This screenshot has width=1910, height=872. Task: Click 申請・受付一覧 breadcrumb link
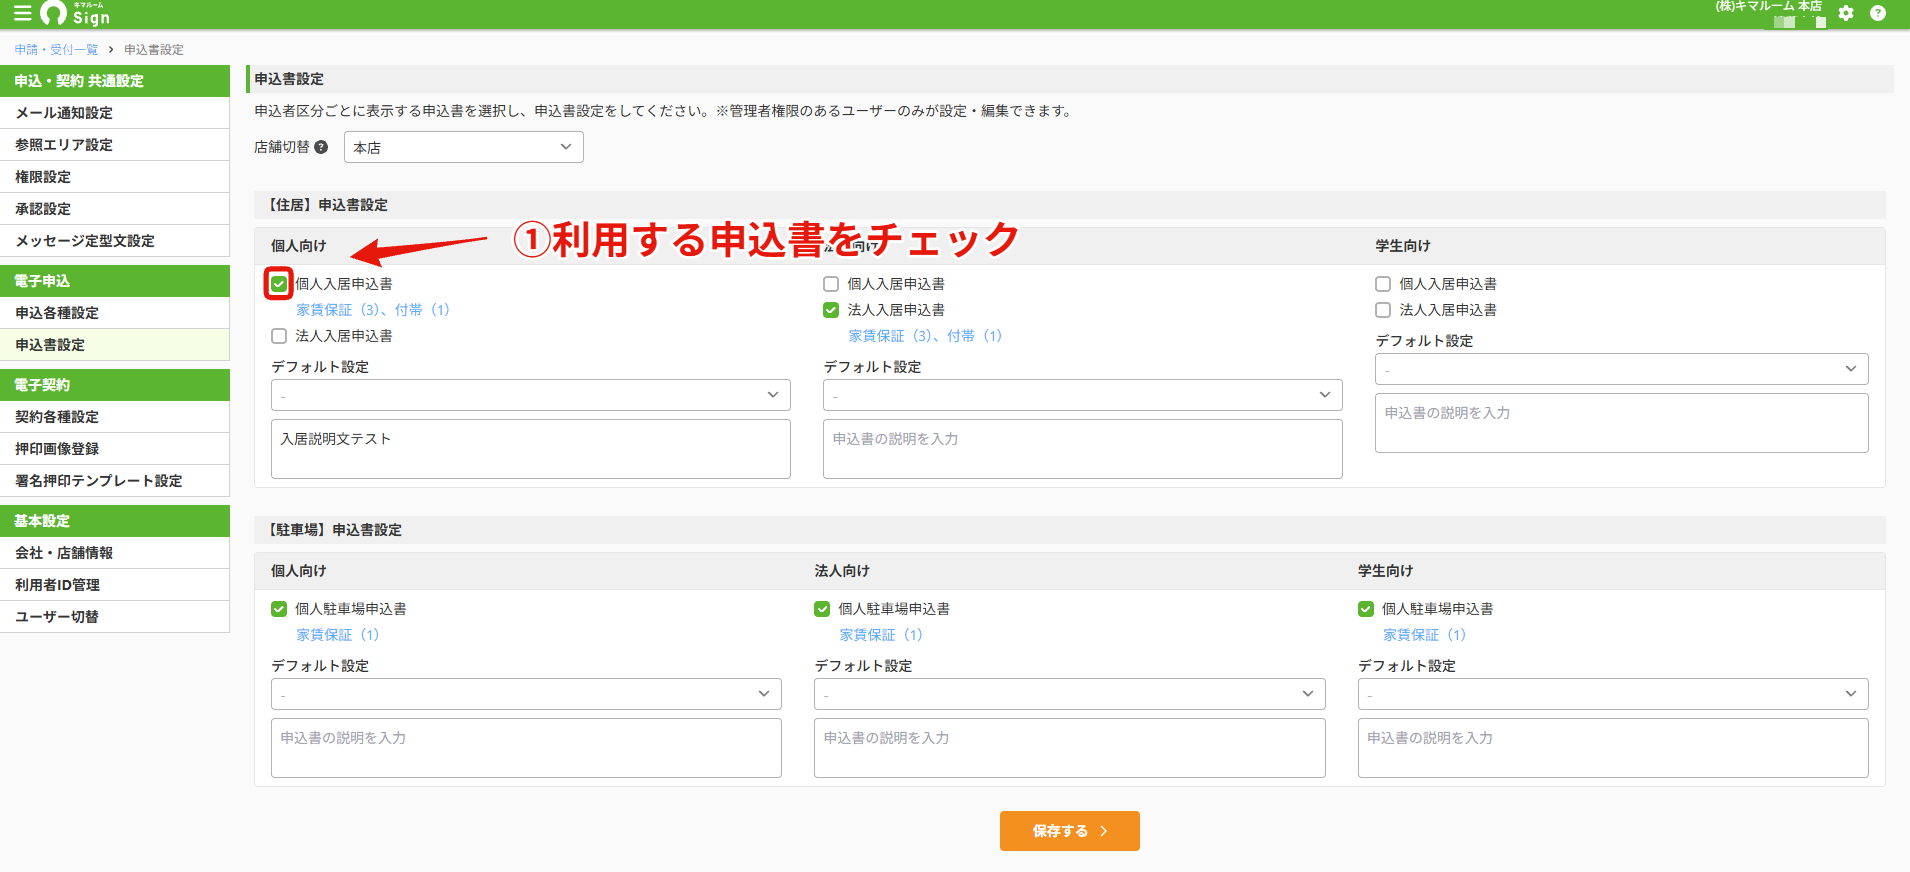56,49
